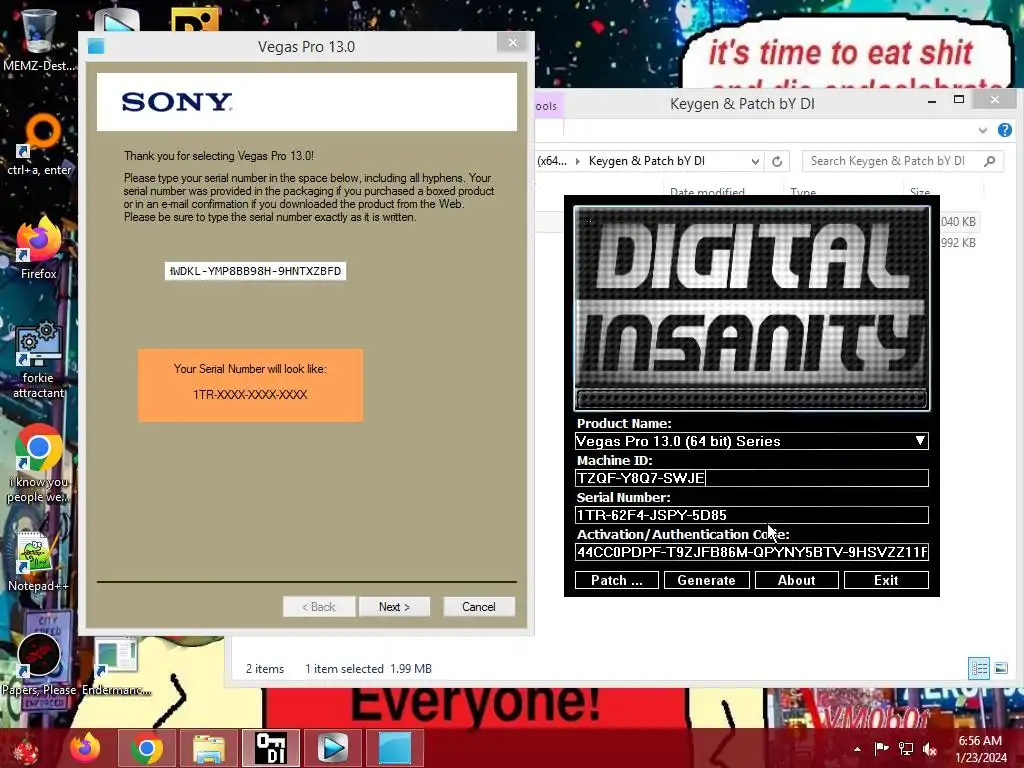Click the Type column header in Explorer

tap(803, 192)
